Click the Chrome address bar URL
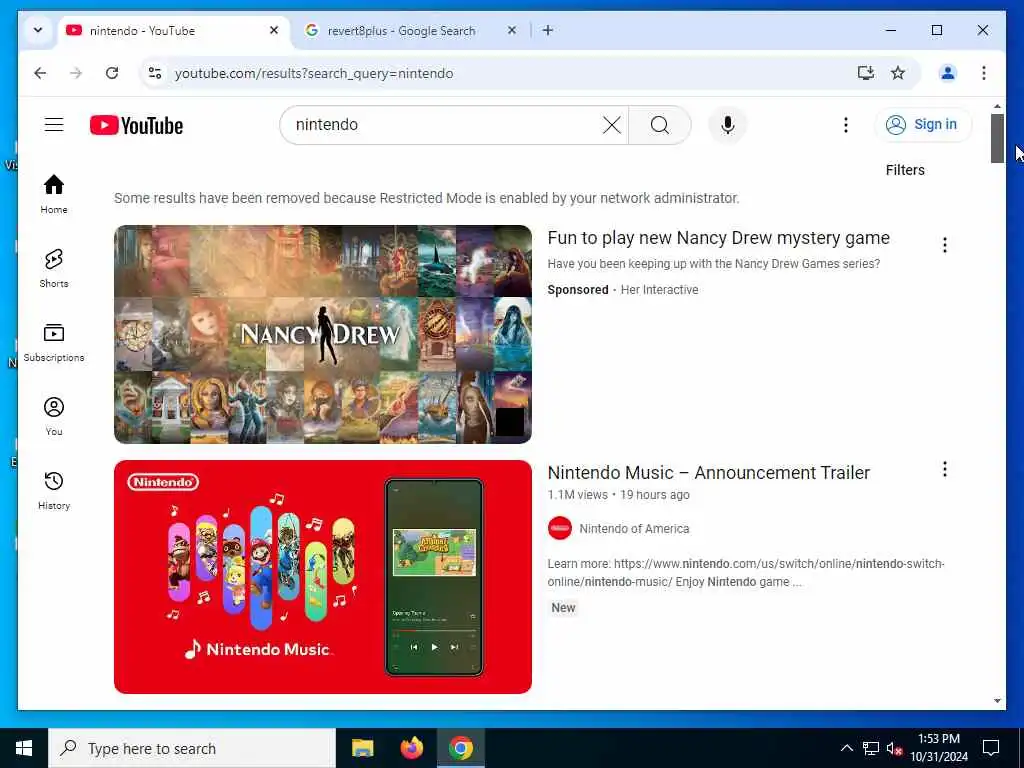The image size is (1024, 768). [314, 73]
